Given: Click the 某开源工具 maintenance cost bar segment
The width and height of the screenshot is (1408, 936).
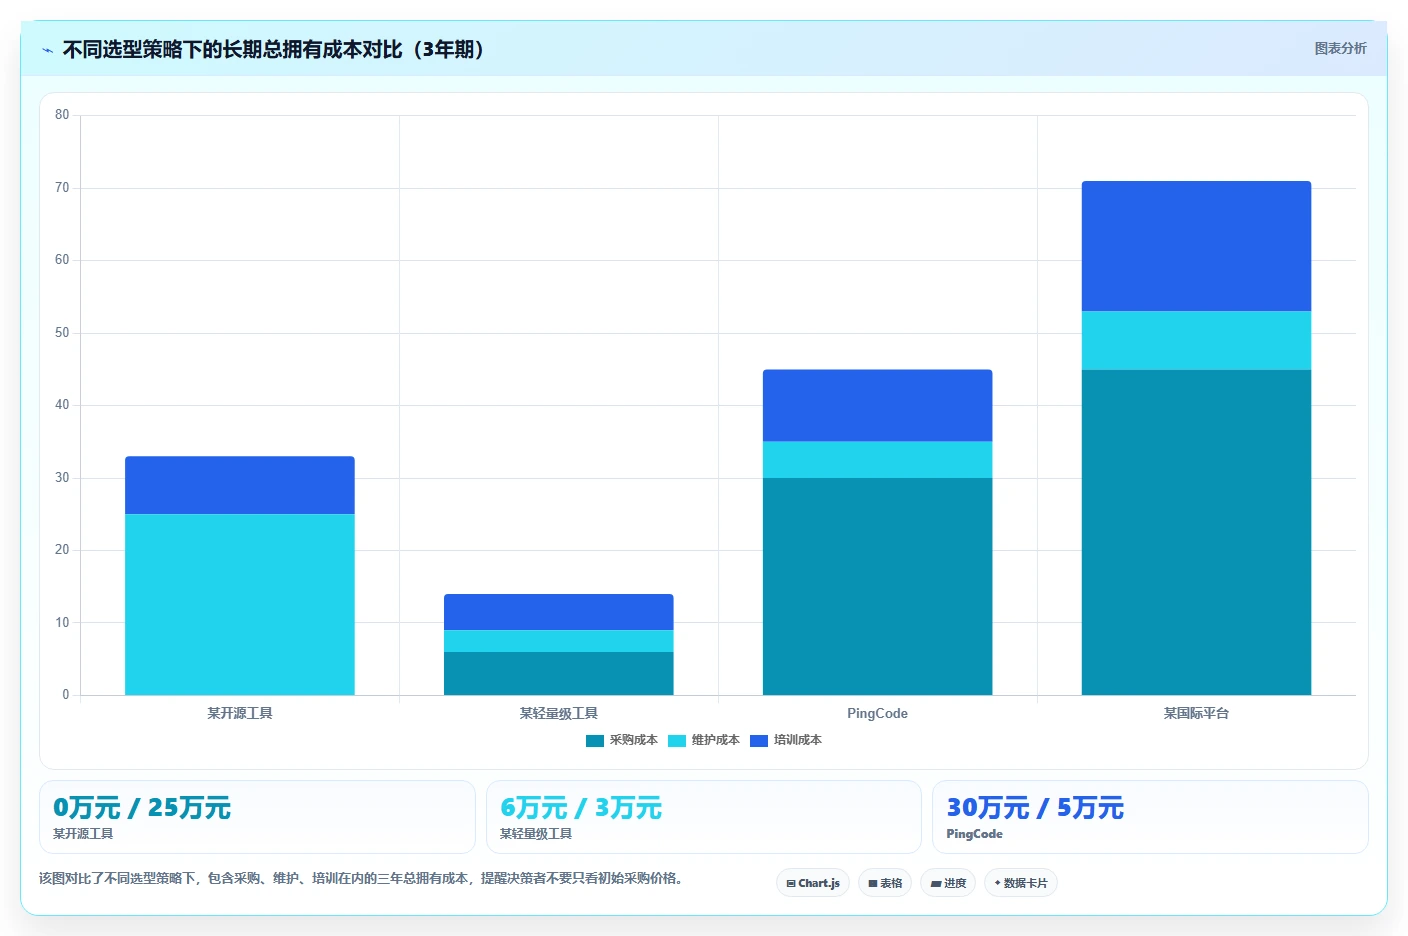Looking at the screenshot, I should pyautogui.click(x=240, y=604).
